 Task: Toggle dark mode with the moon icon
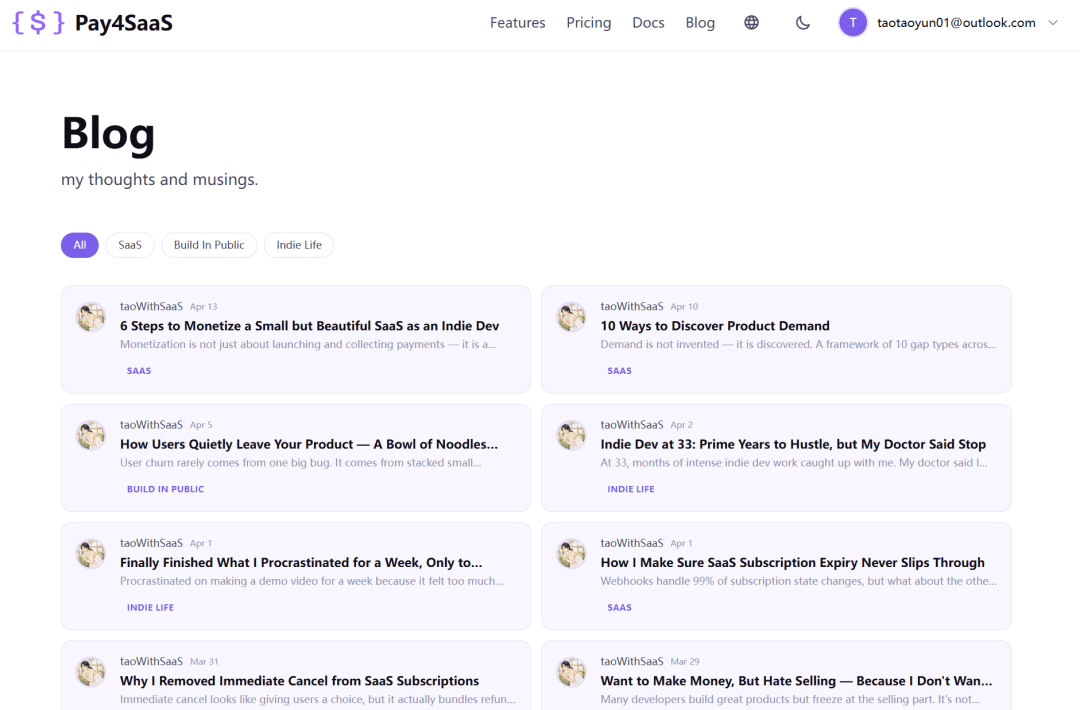[803, 23]
